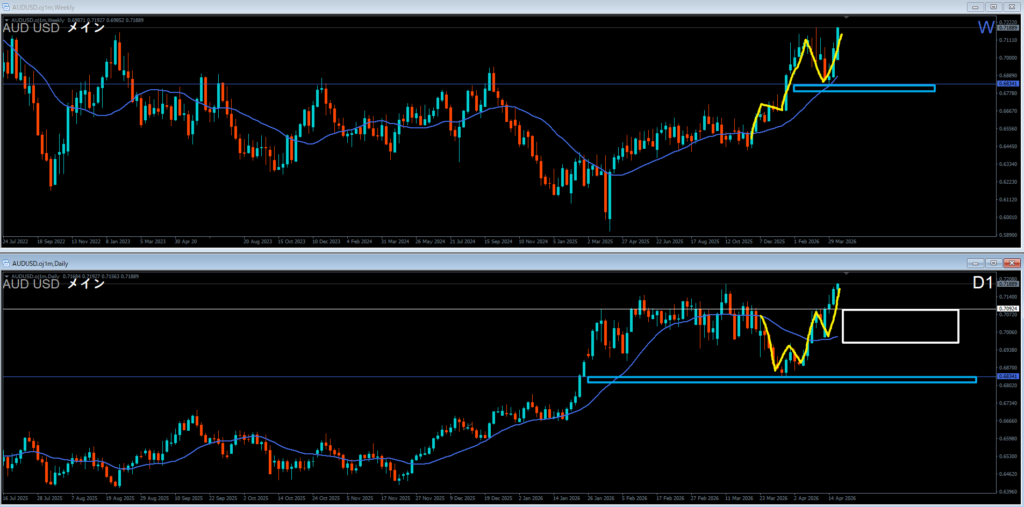Click the current price tag on Weekly price axis
Viewport: 1024px width, 507px height.
tap(1008, 29)
